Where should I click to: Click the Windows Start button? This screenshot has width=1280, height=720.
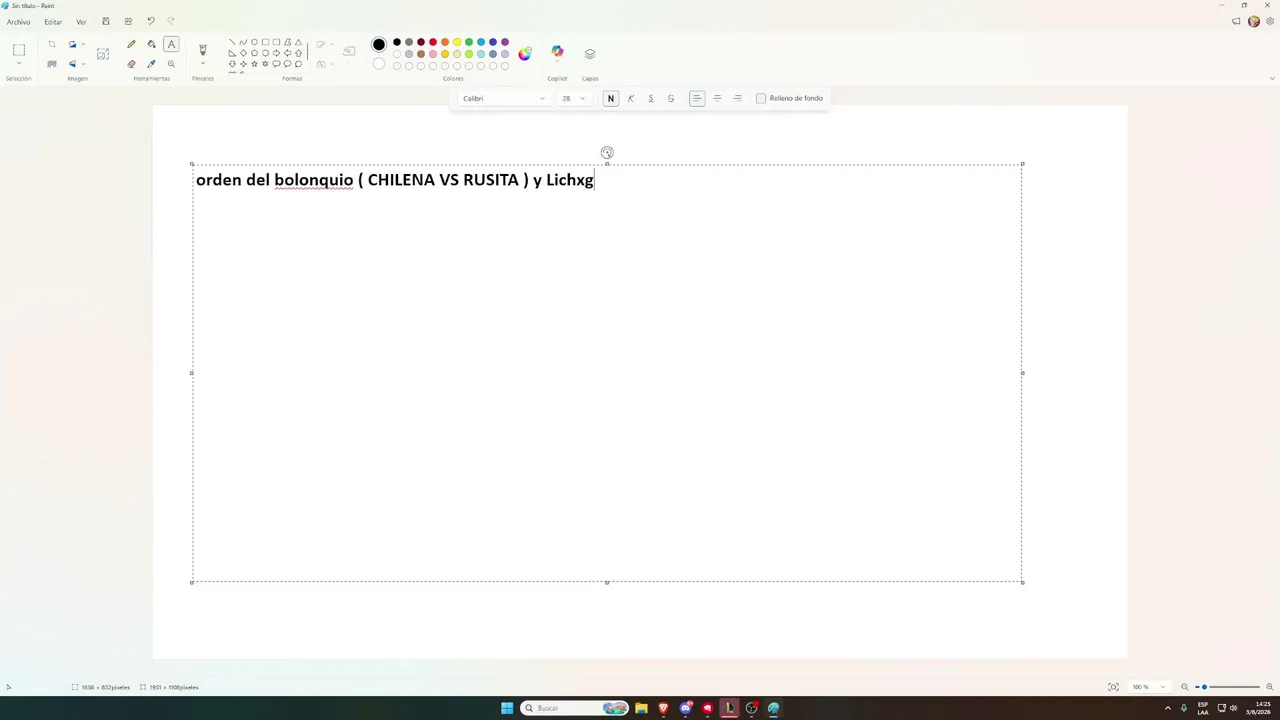click(507, 708)
